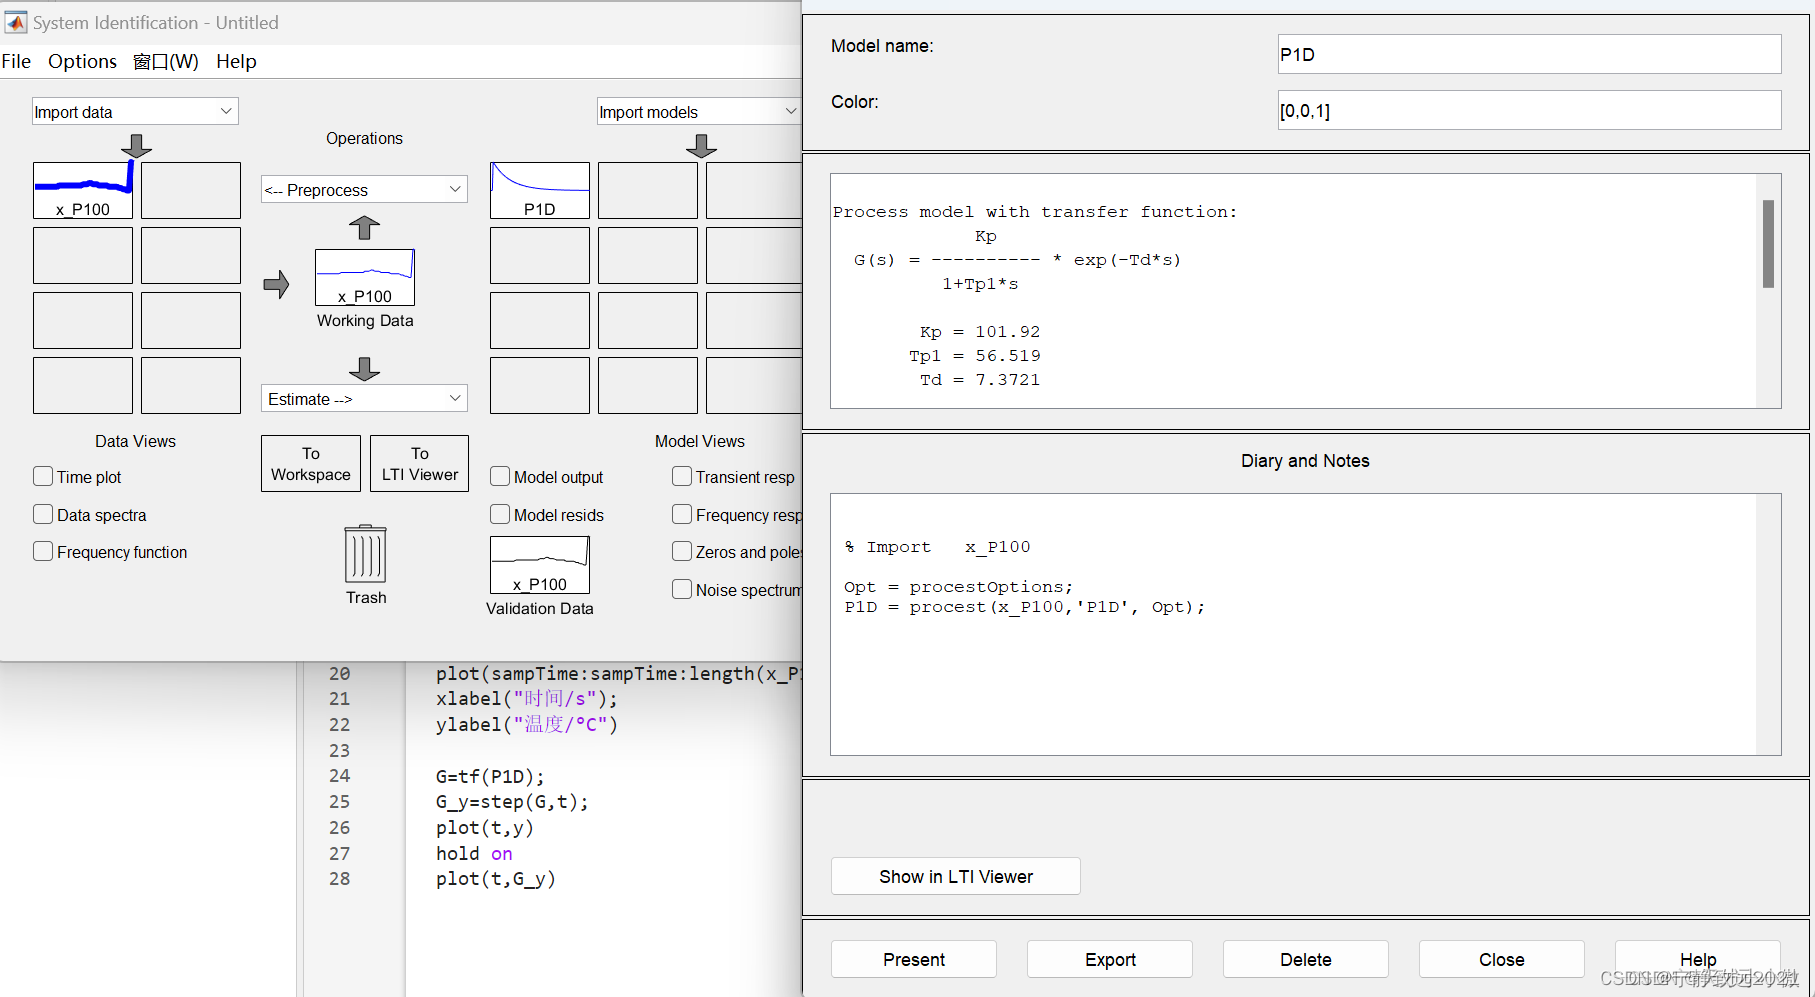Click the Import data arrow icon
Viewport: 1815px width, 997px height.
[135, 147]
